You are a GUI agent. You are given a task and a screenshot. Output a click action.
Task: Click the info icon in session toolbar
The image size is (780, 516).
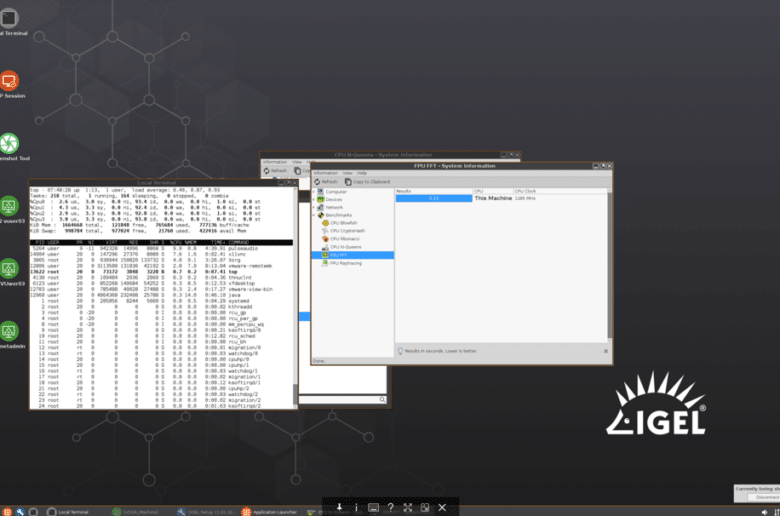coord(356,508)
